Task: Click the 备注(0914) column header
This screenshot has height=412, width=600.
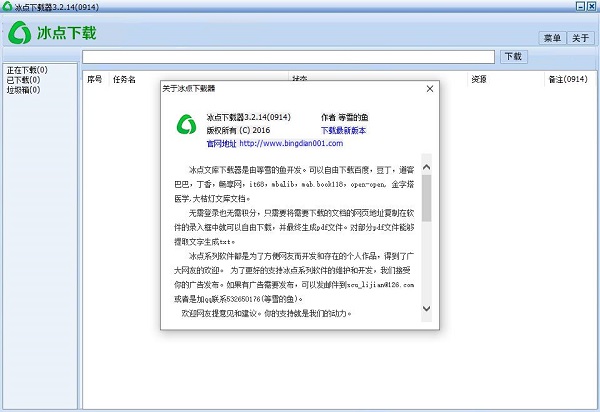Action: click(568, 79)
